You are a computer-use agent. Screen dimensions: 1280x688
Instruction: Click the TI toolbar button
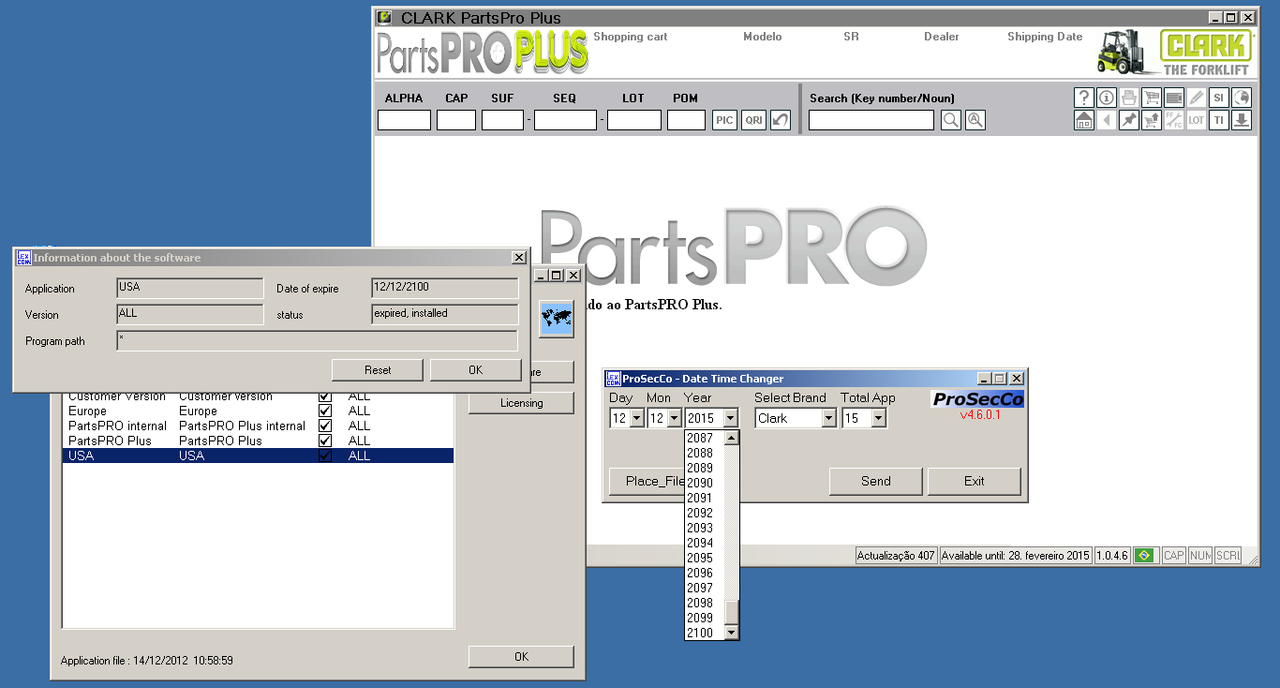pyautogui.click(x=1218, y=121)
